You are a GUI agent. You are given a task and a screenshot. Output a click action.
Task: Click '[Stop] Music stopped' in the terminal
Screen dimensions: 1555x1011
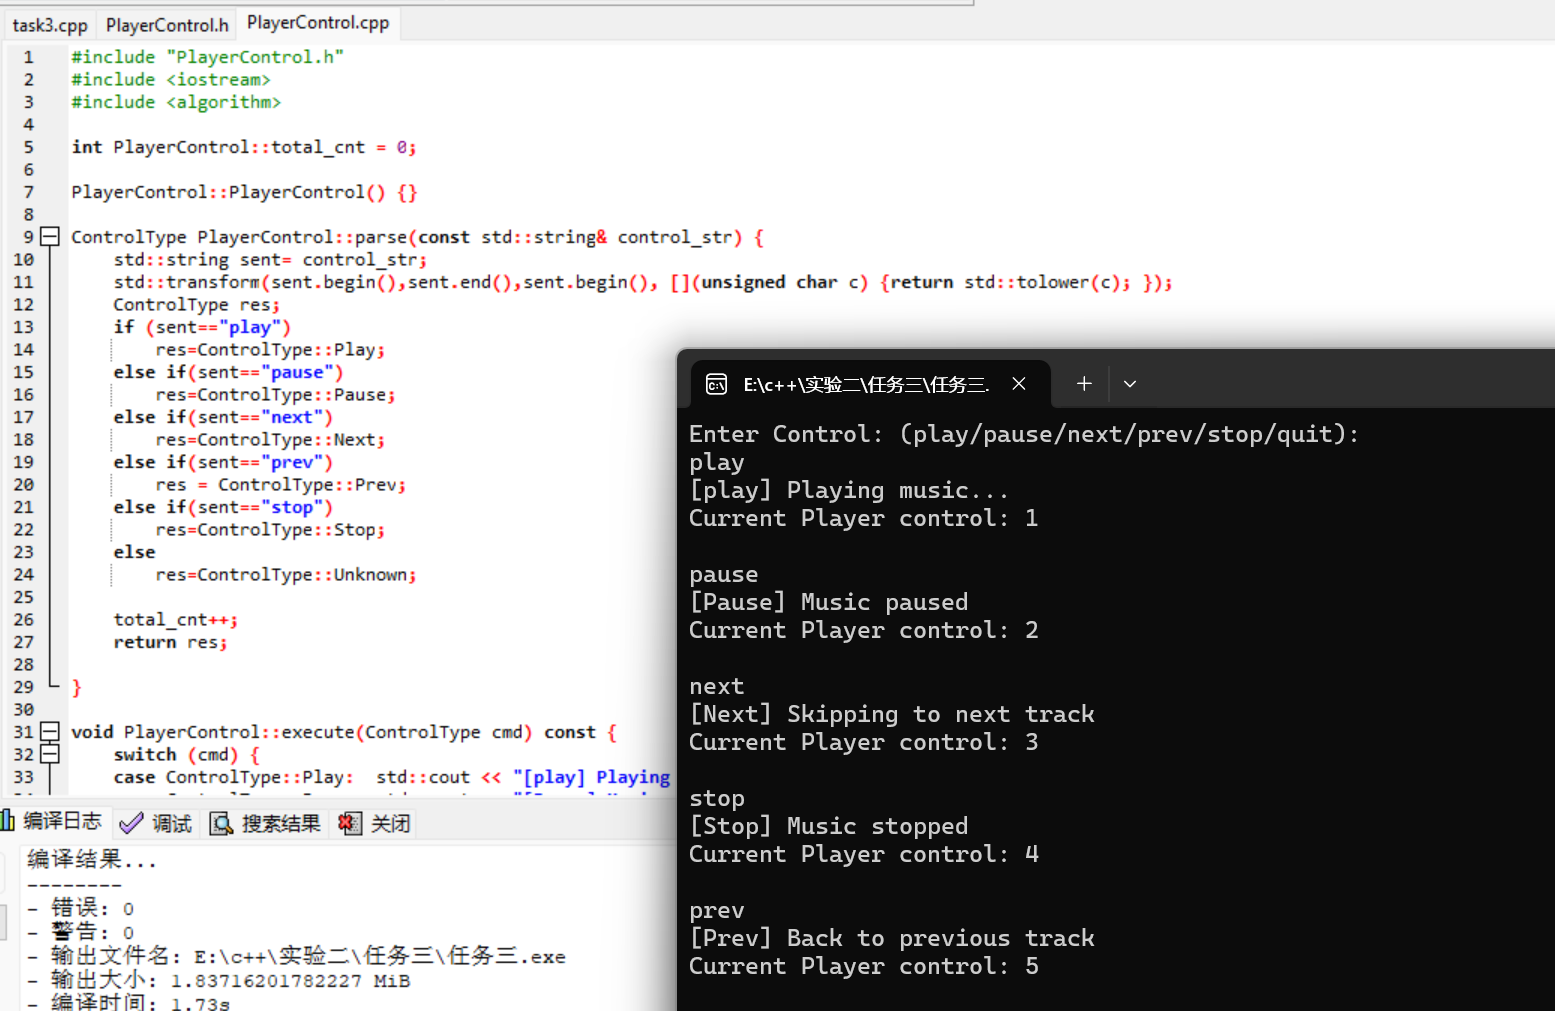coord(828,826)
